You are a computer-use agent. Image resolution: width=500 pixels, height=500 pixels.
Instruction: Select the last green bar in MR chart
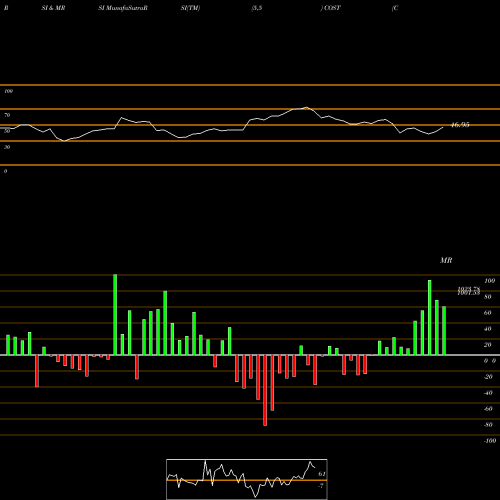[444, 331]
